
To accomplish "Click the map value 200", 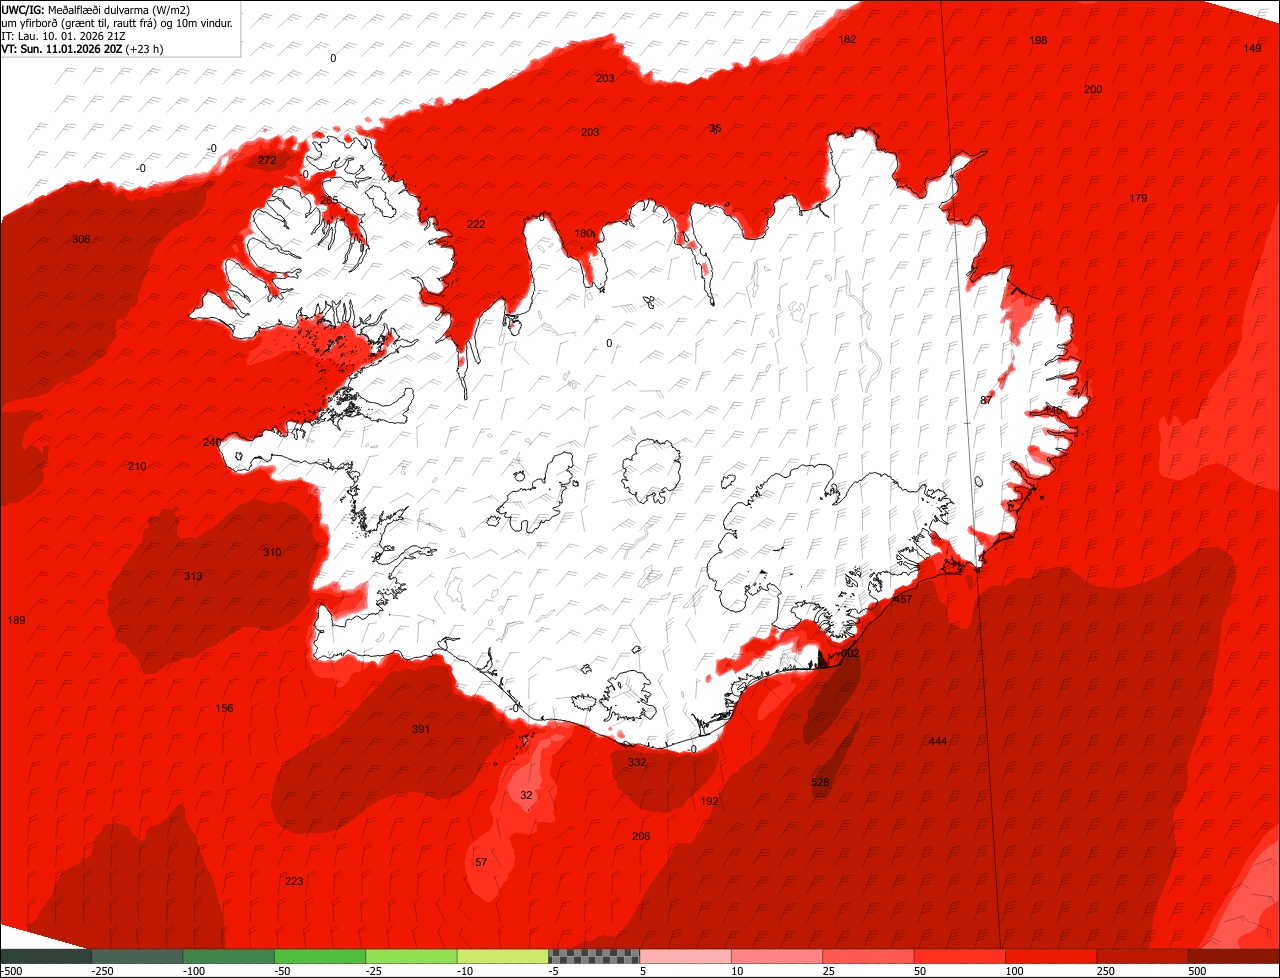I will coord(1093,90).
